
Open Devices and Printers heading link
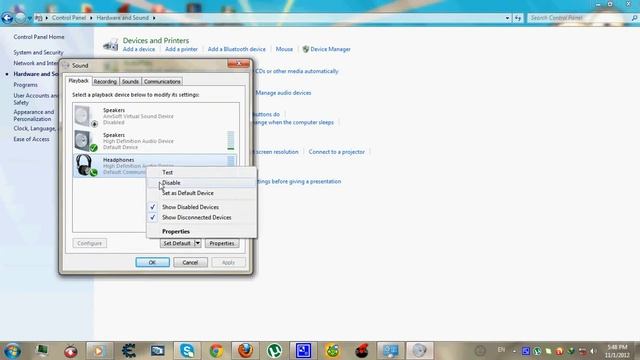pos(156,40)
